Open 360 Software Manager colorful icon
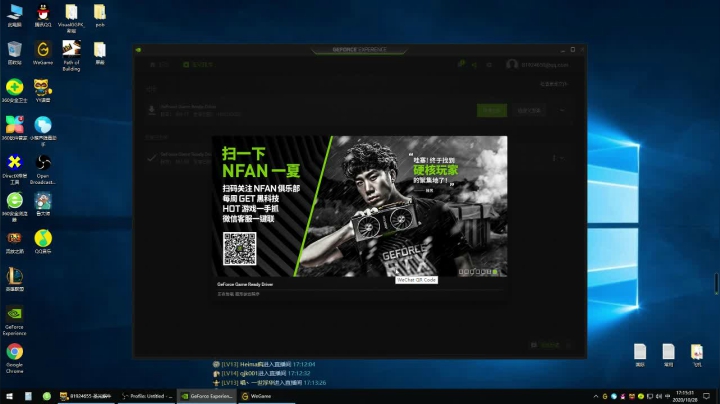The width and height of the screenshot is (720, 404). (x=14, y=128)
